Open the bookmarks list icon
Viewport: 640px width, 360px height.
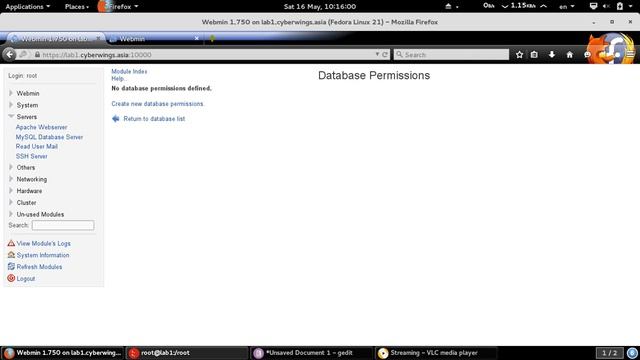click(x=534, y=54)
